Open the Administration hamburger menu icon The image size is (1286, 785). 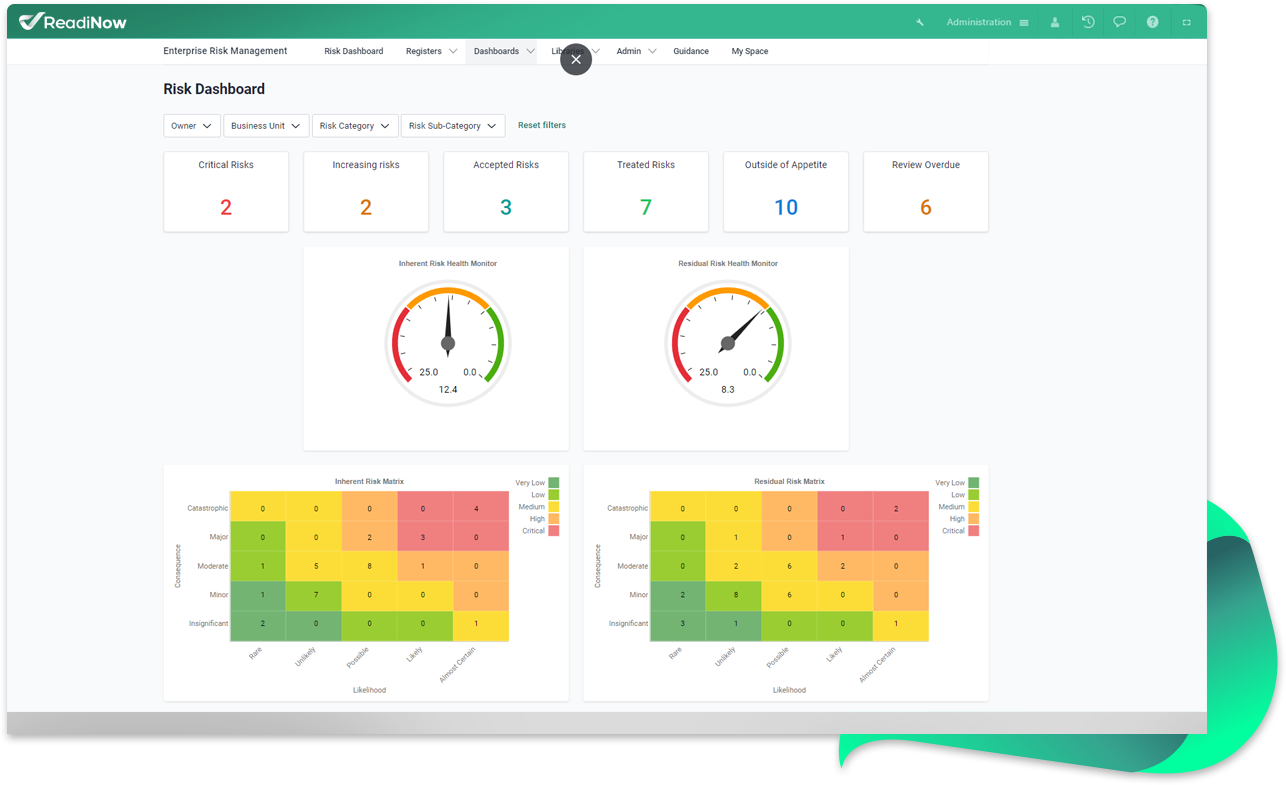point(1024,23)
